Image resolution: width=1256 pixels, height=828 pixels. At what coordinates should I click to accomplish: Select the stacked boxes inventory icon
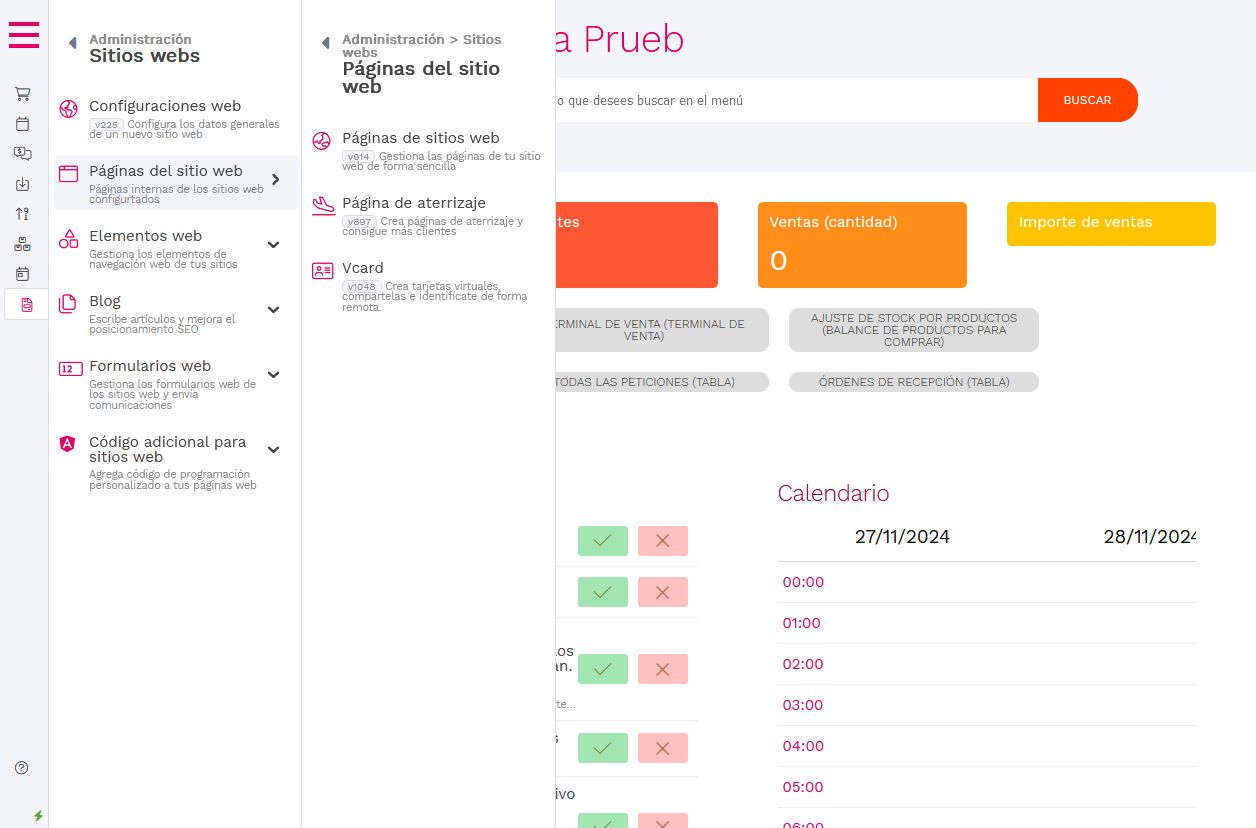(22, 244)
